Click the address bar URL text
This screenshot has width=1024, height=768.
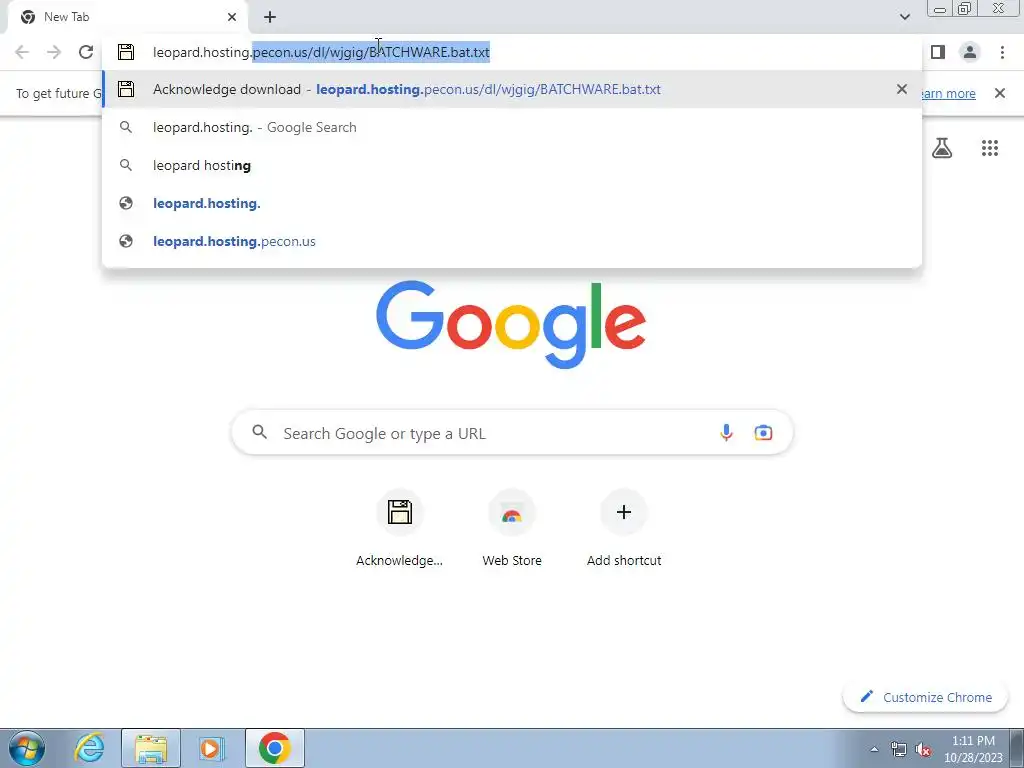321,52
